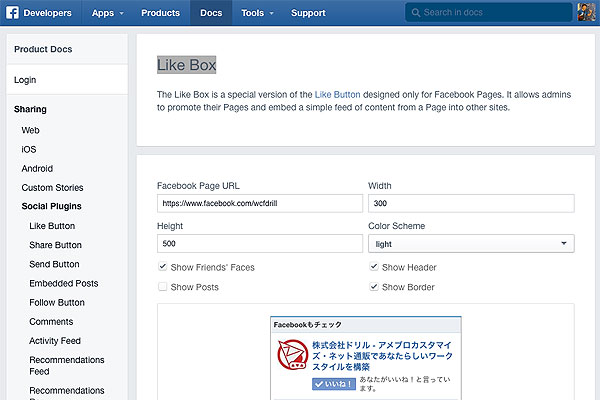Go to Developers home link
This screenshot has width=600, height=400.
(x=47, y=13)
